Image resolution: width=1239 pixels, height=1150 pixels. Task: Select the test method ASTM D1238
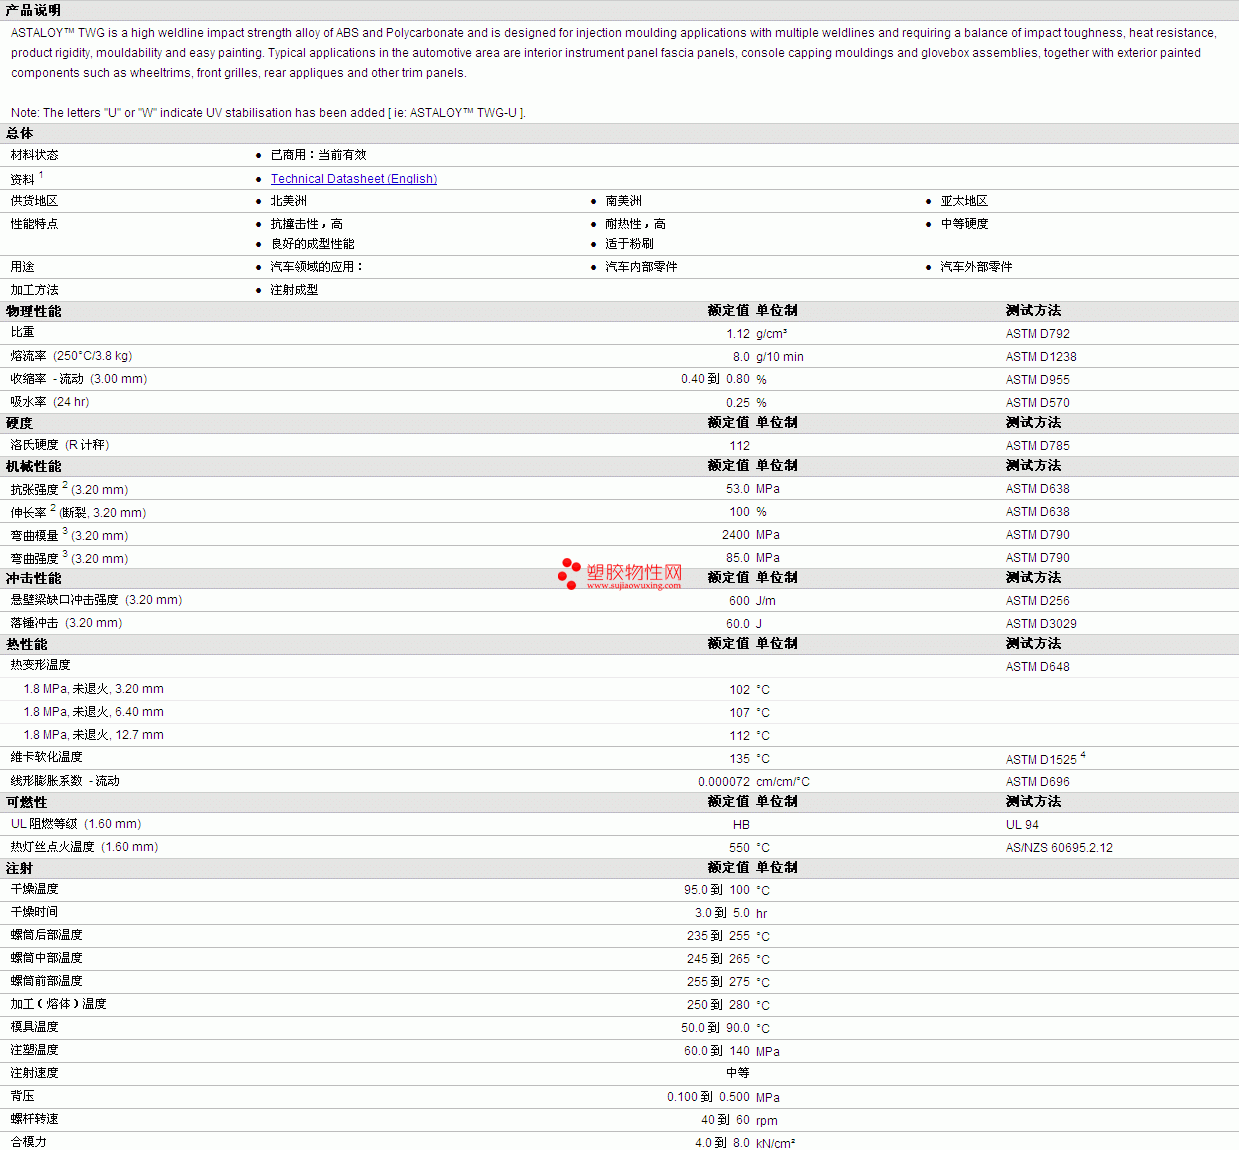(1041, 357)
